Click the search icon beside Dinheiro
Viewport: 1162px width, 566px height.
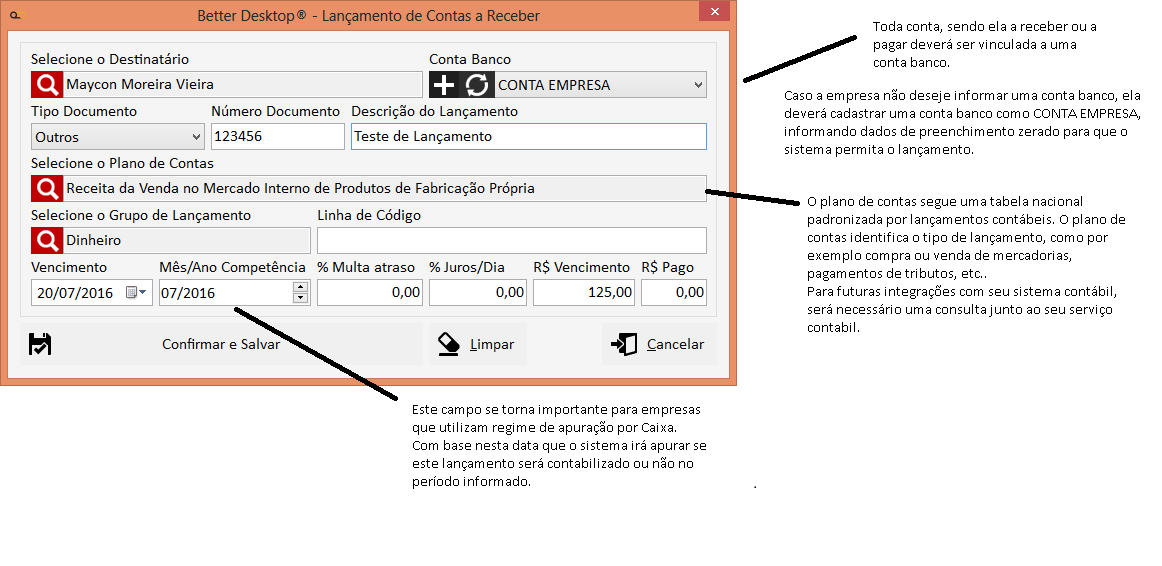tap(46, 240)
